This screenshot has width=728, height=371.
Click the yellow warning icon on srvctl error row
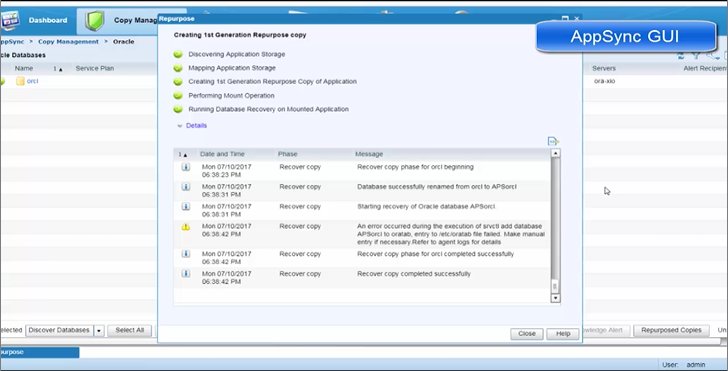185,227
